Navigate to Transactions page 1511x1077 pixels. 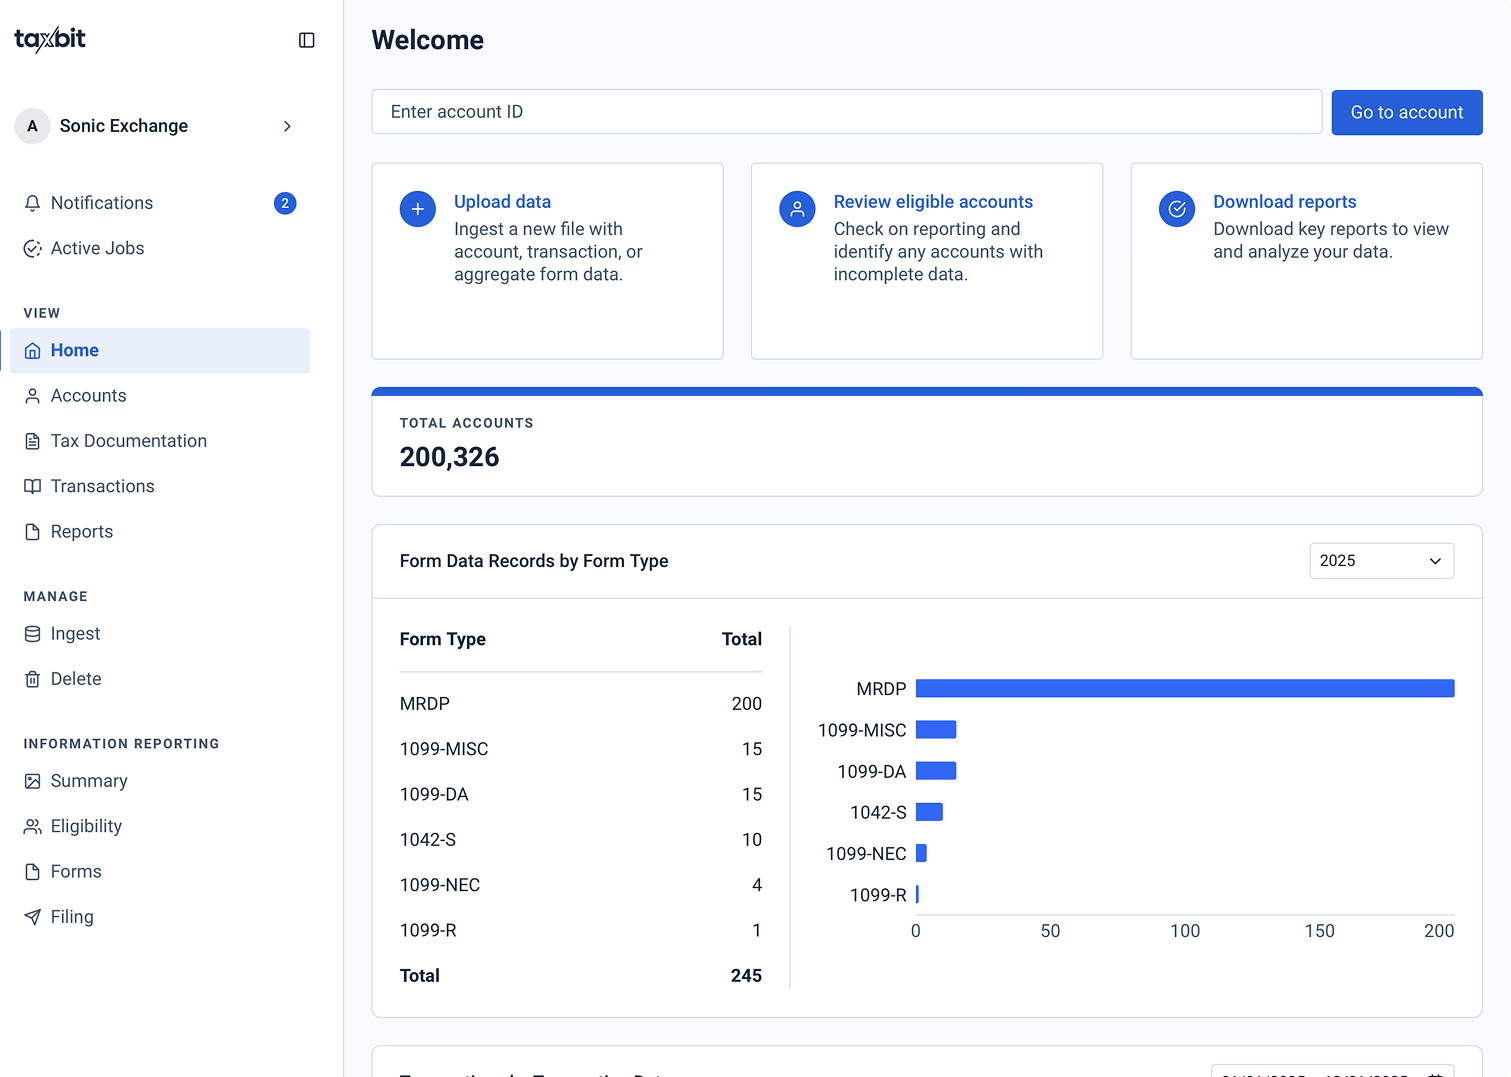pyautogui.click(x=160, y=486)
